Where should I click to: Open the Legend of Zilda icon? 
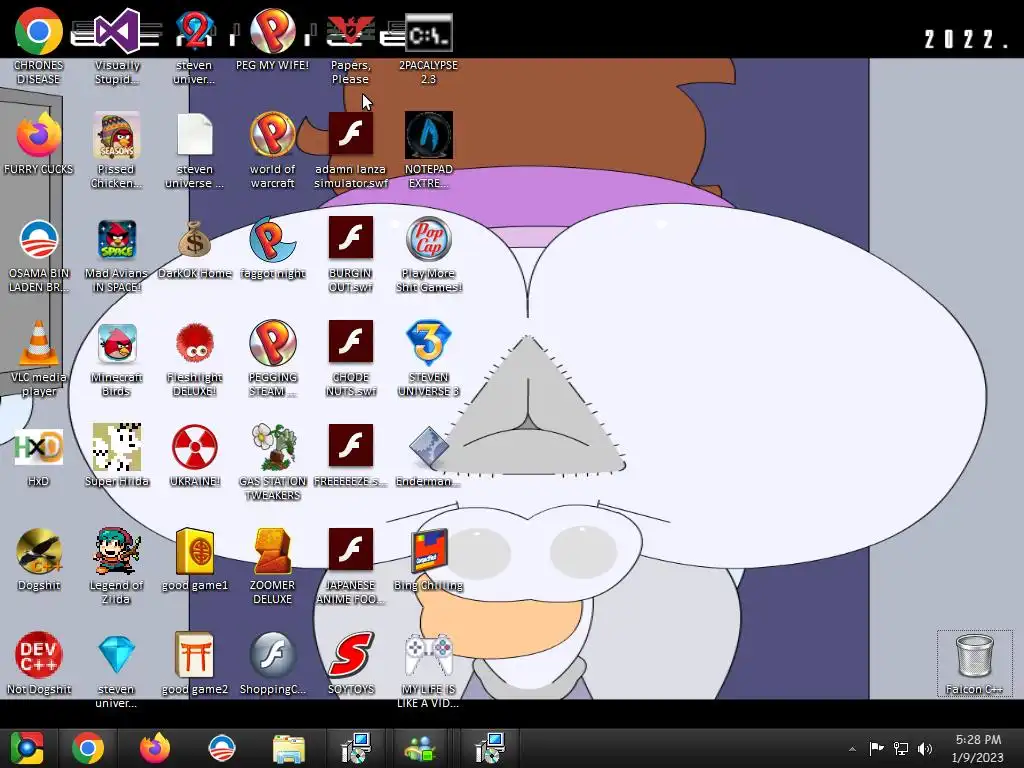[x=117, y=551]
